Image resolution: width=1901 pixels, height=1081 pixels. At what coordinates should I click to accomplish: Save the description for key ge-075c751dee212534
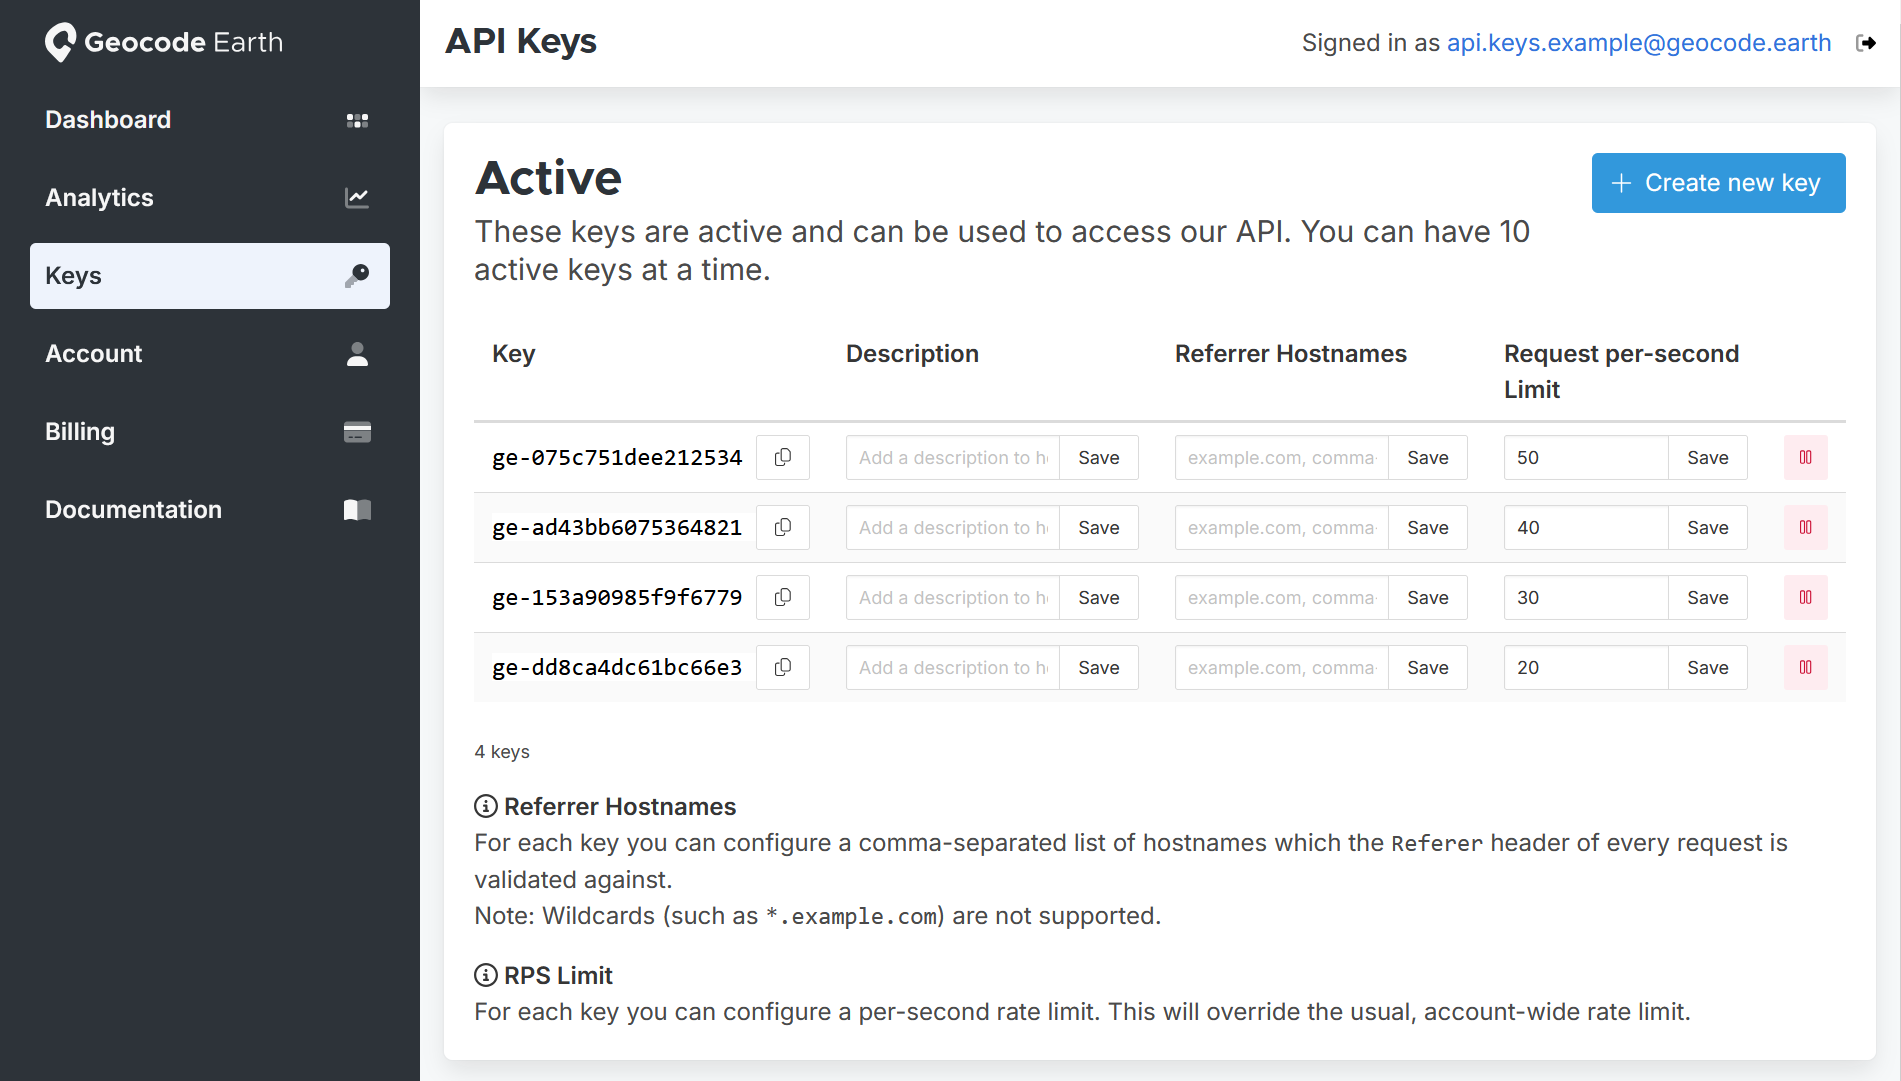tap(1098, 457)
